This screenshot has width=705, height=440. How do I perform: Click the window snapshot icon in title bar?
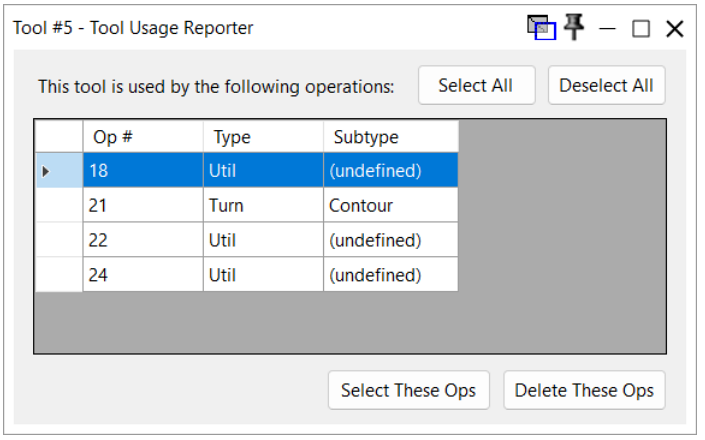[542, 28]
